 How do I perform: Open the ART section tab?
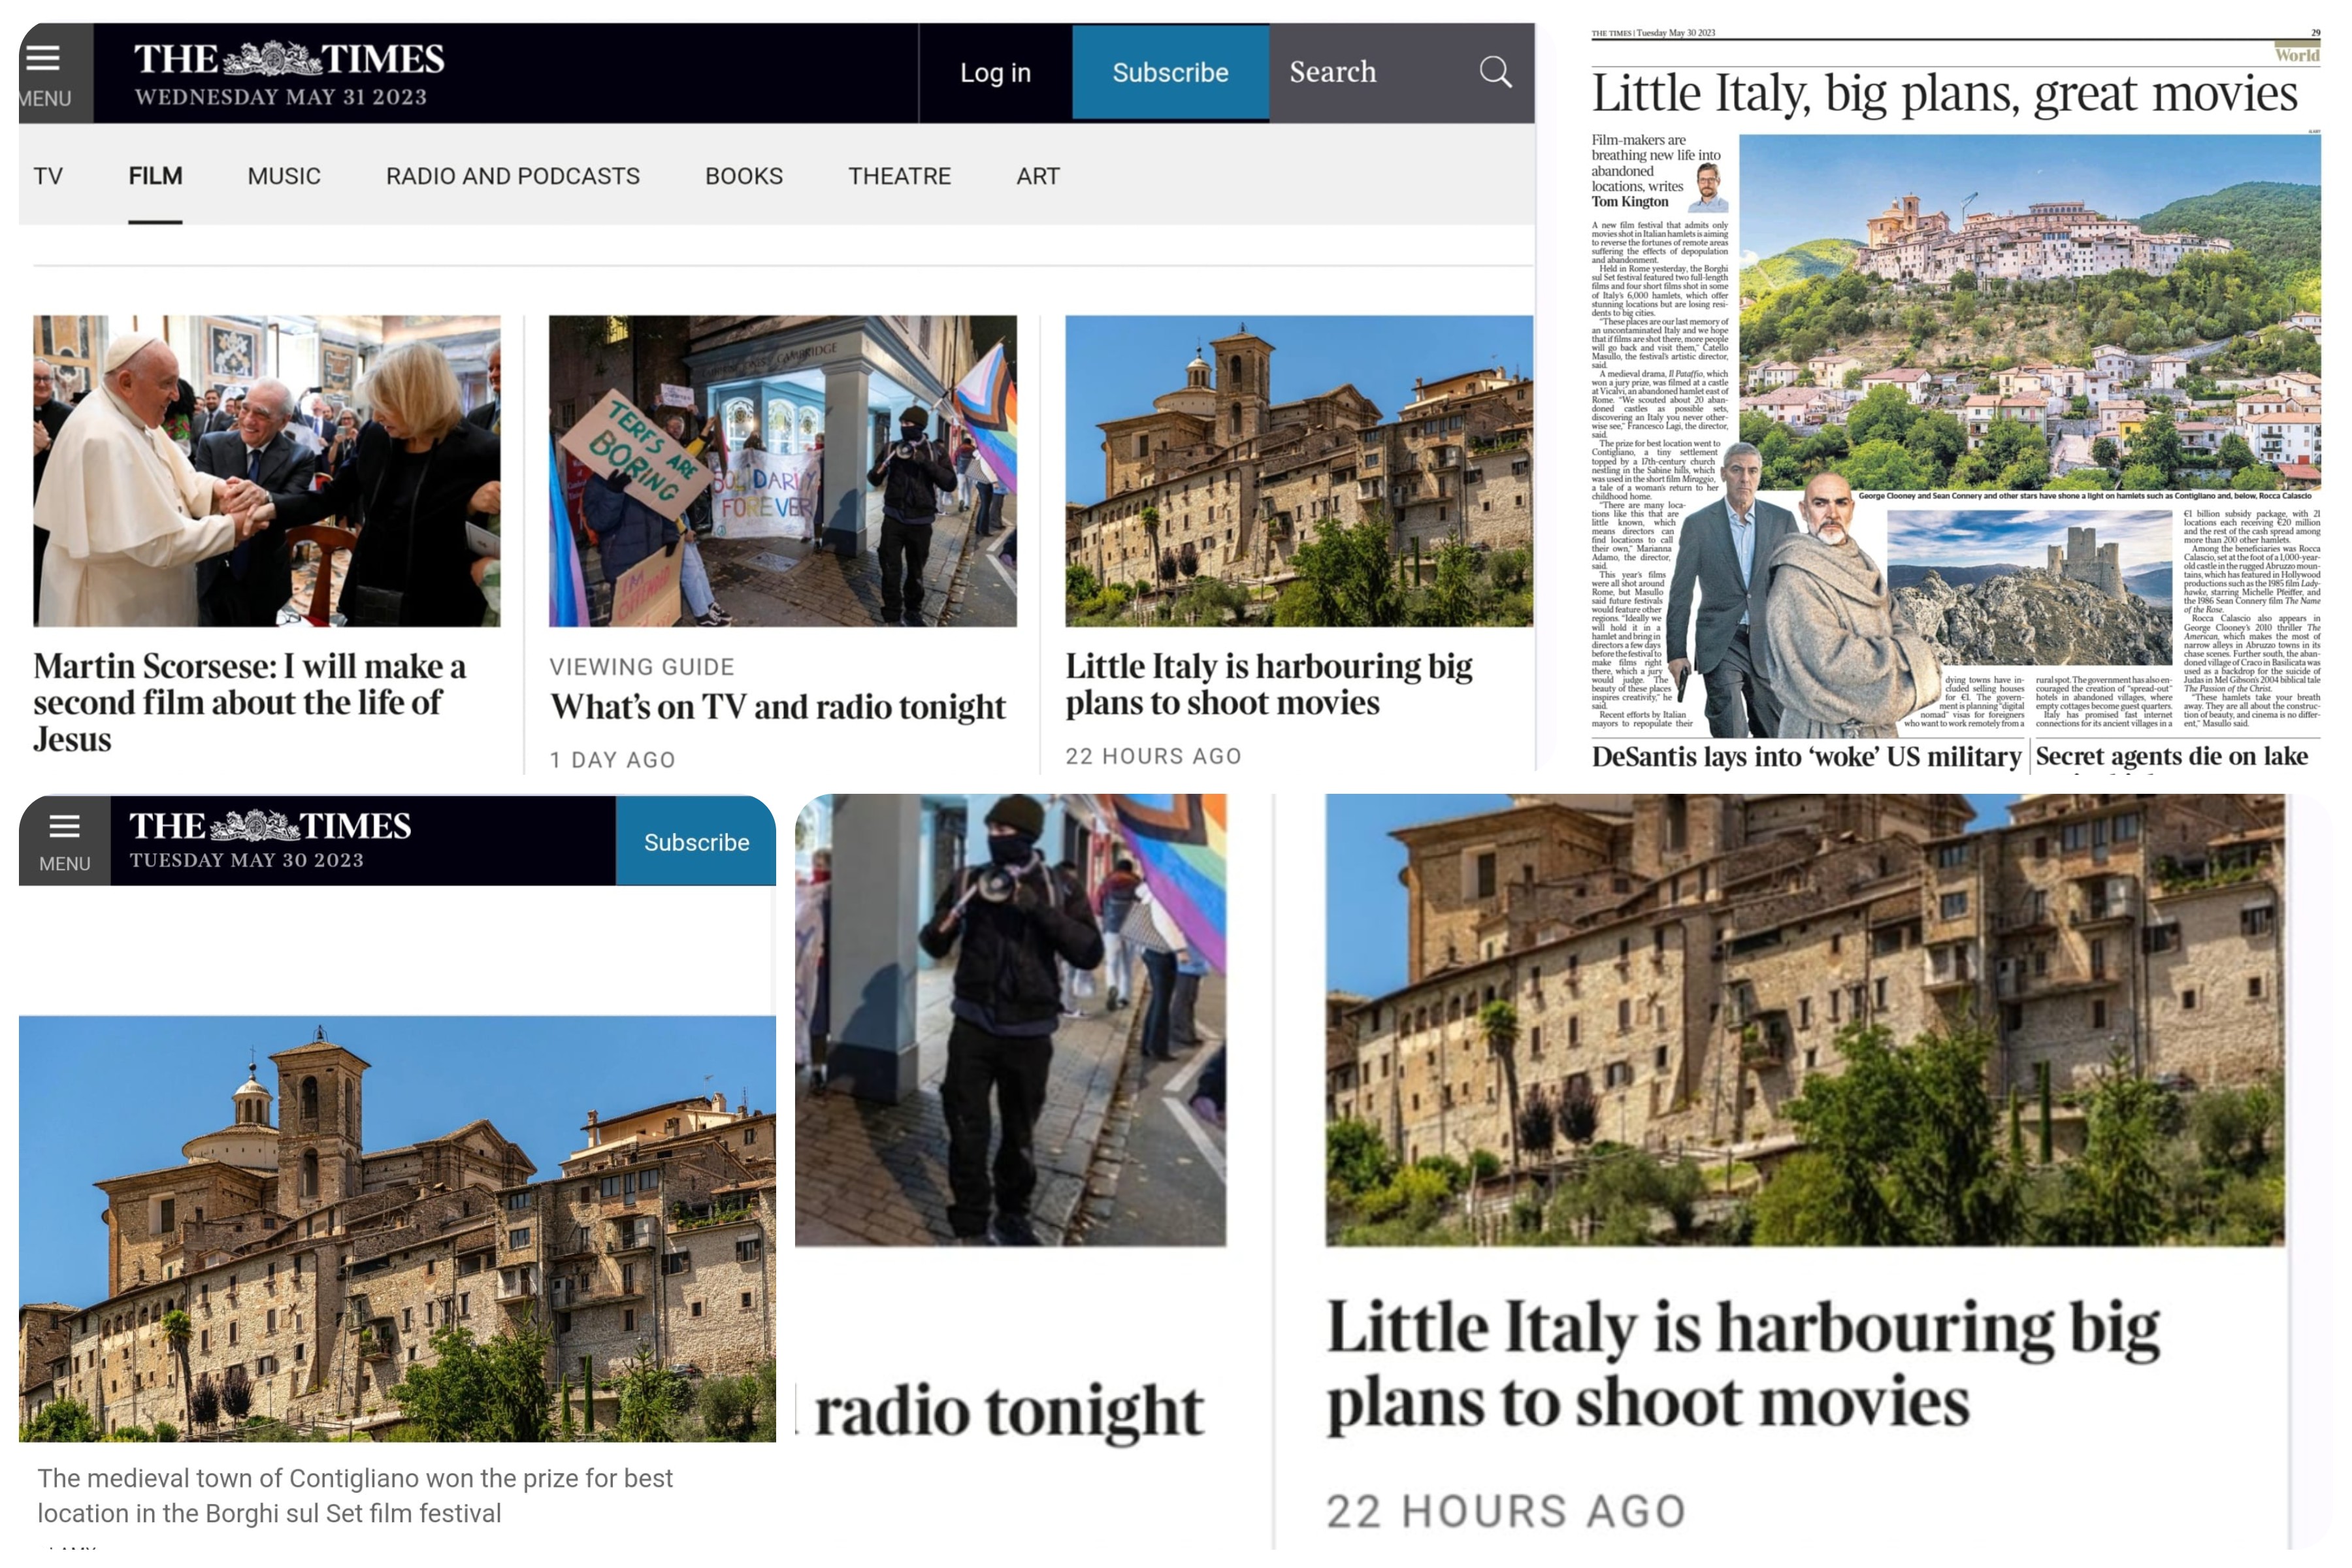(1037, 176)
